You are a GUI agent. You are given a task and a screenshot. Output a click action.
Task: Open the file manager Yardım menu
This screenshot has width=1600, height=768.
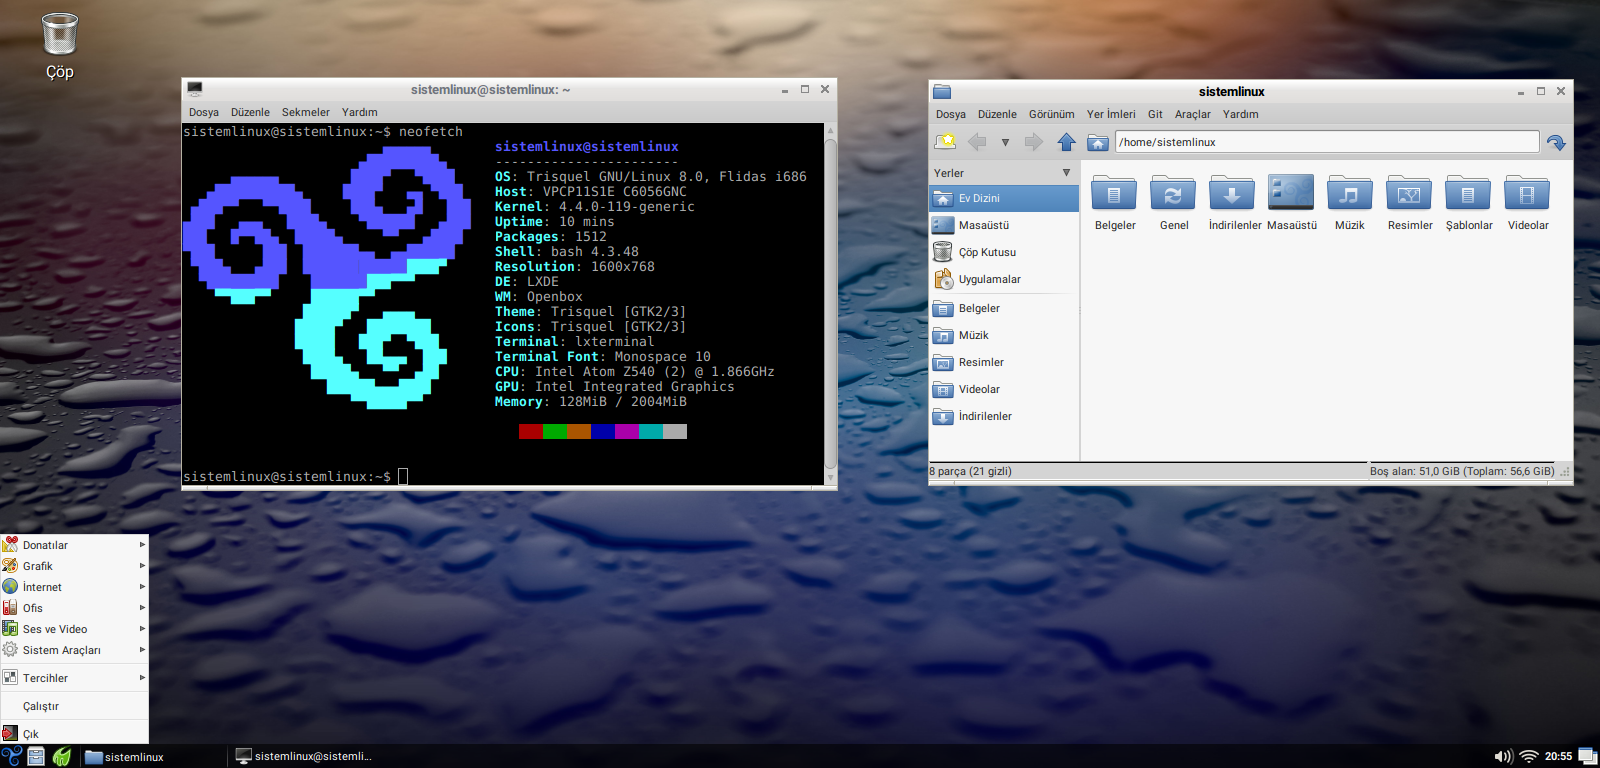pyautogui.click(x=1241, y=114)
